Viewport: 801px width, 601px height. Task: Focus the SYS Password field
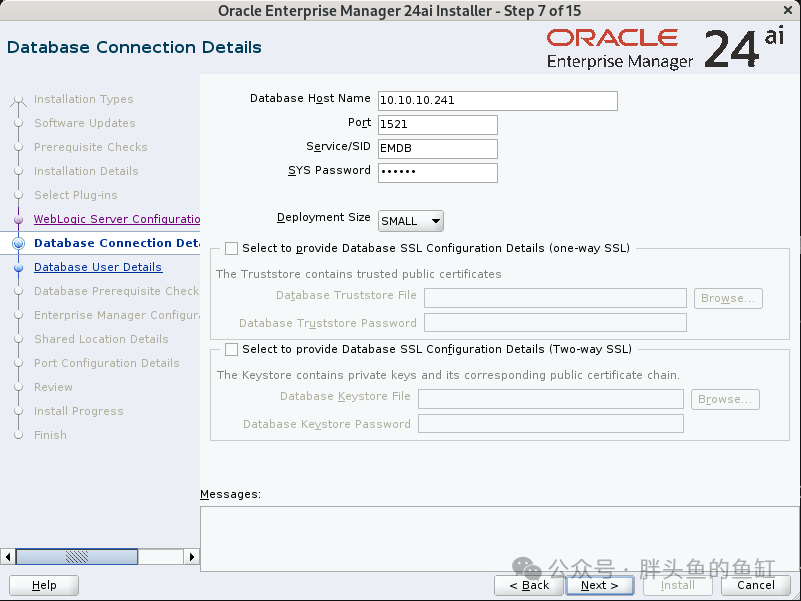[x=438, y=173]
